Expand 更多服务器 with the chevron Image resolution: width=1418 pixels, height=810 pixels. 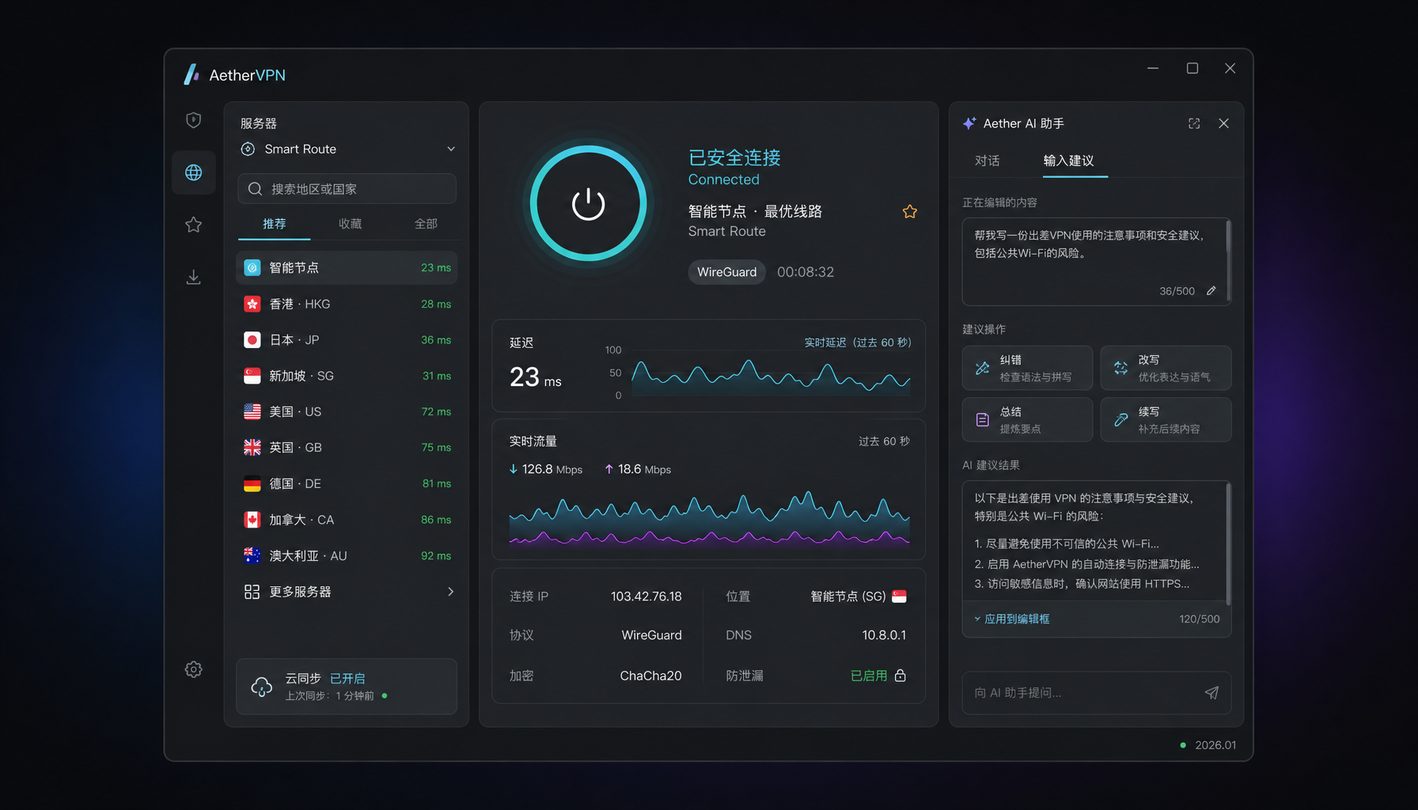(450, 592)
